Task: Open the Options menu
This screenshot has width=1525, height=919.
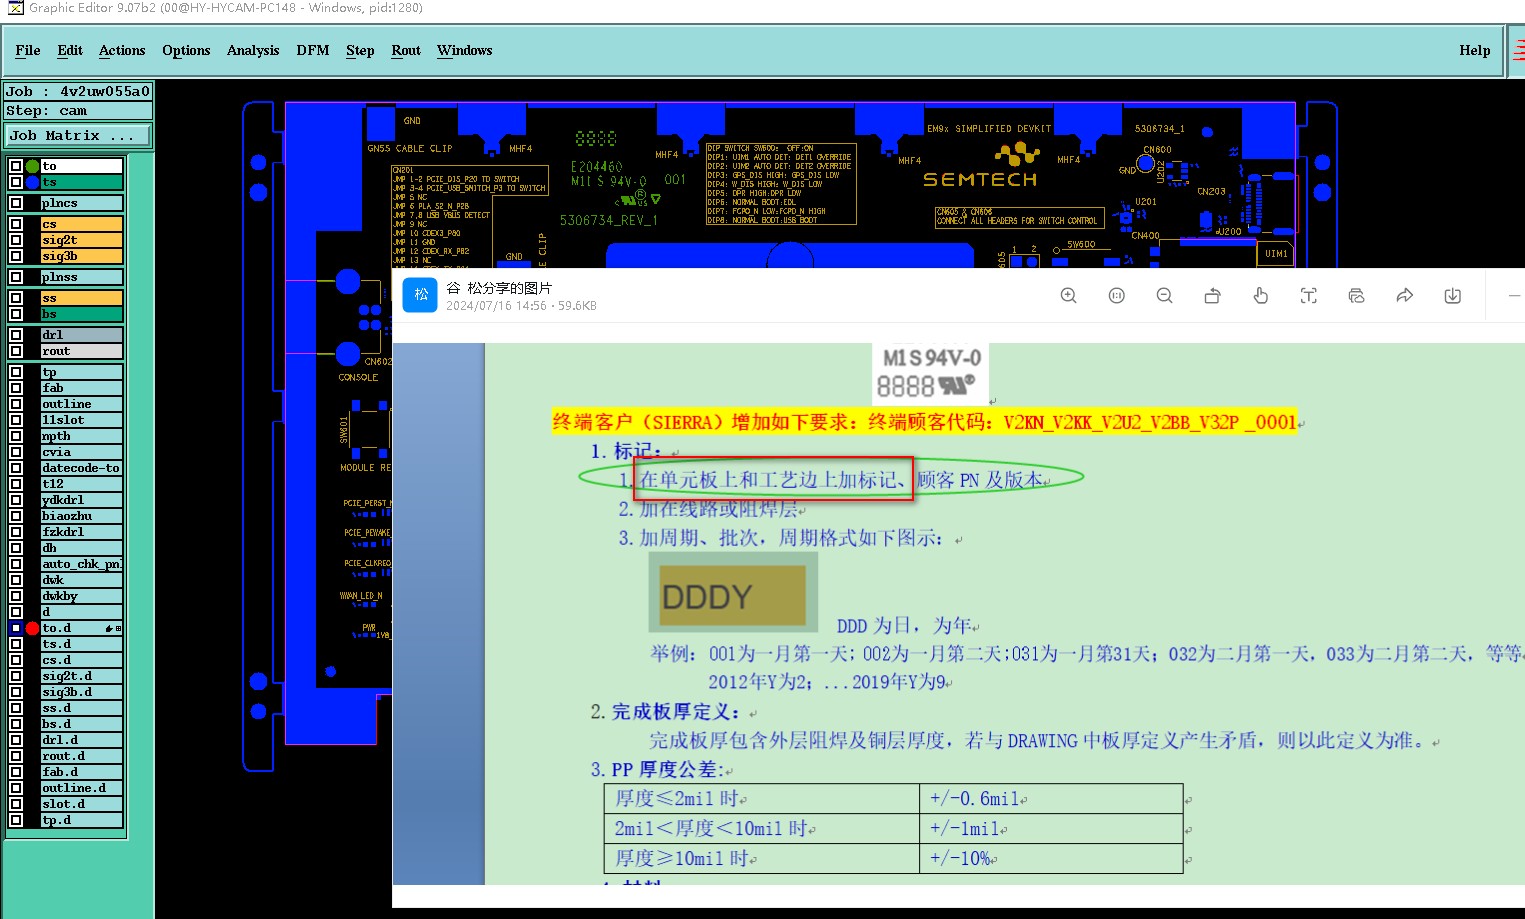Action: pos(186,50)
